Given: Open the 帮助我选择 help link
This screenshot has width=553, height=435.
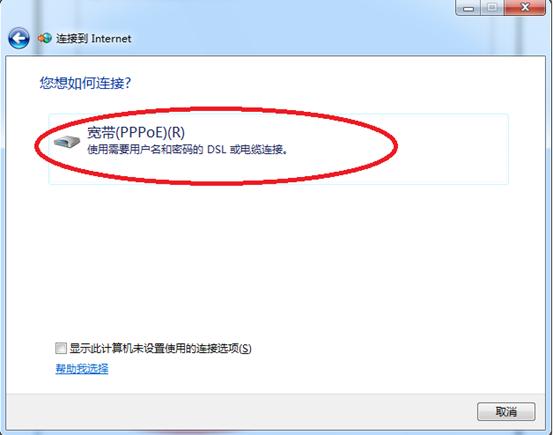Looking at the screenshot, I should (82, 369).
